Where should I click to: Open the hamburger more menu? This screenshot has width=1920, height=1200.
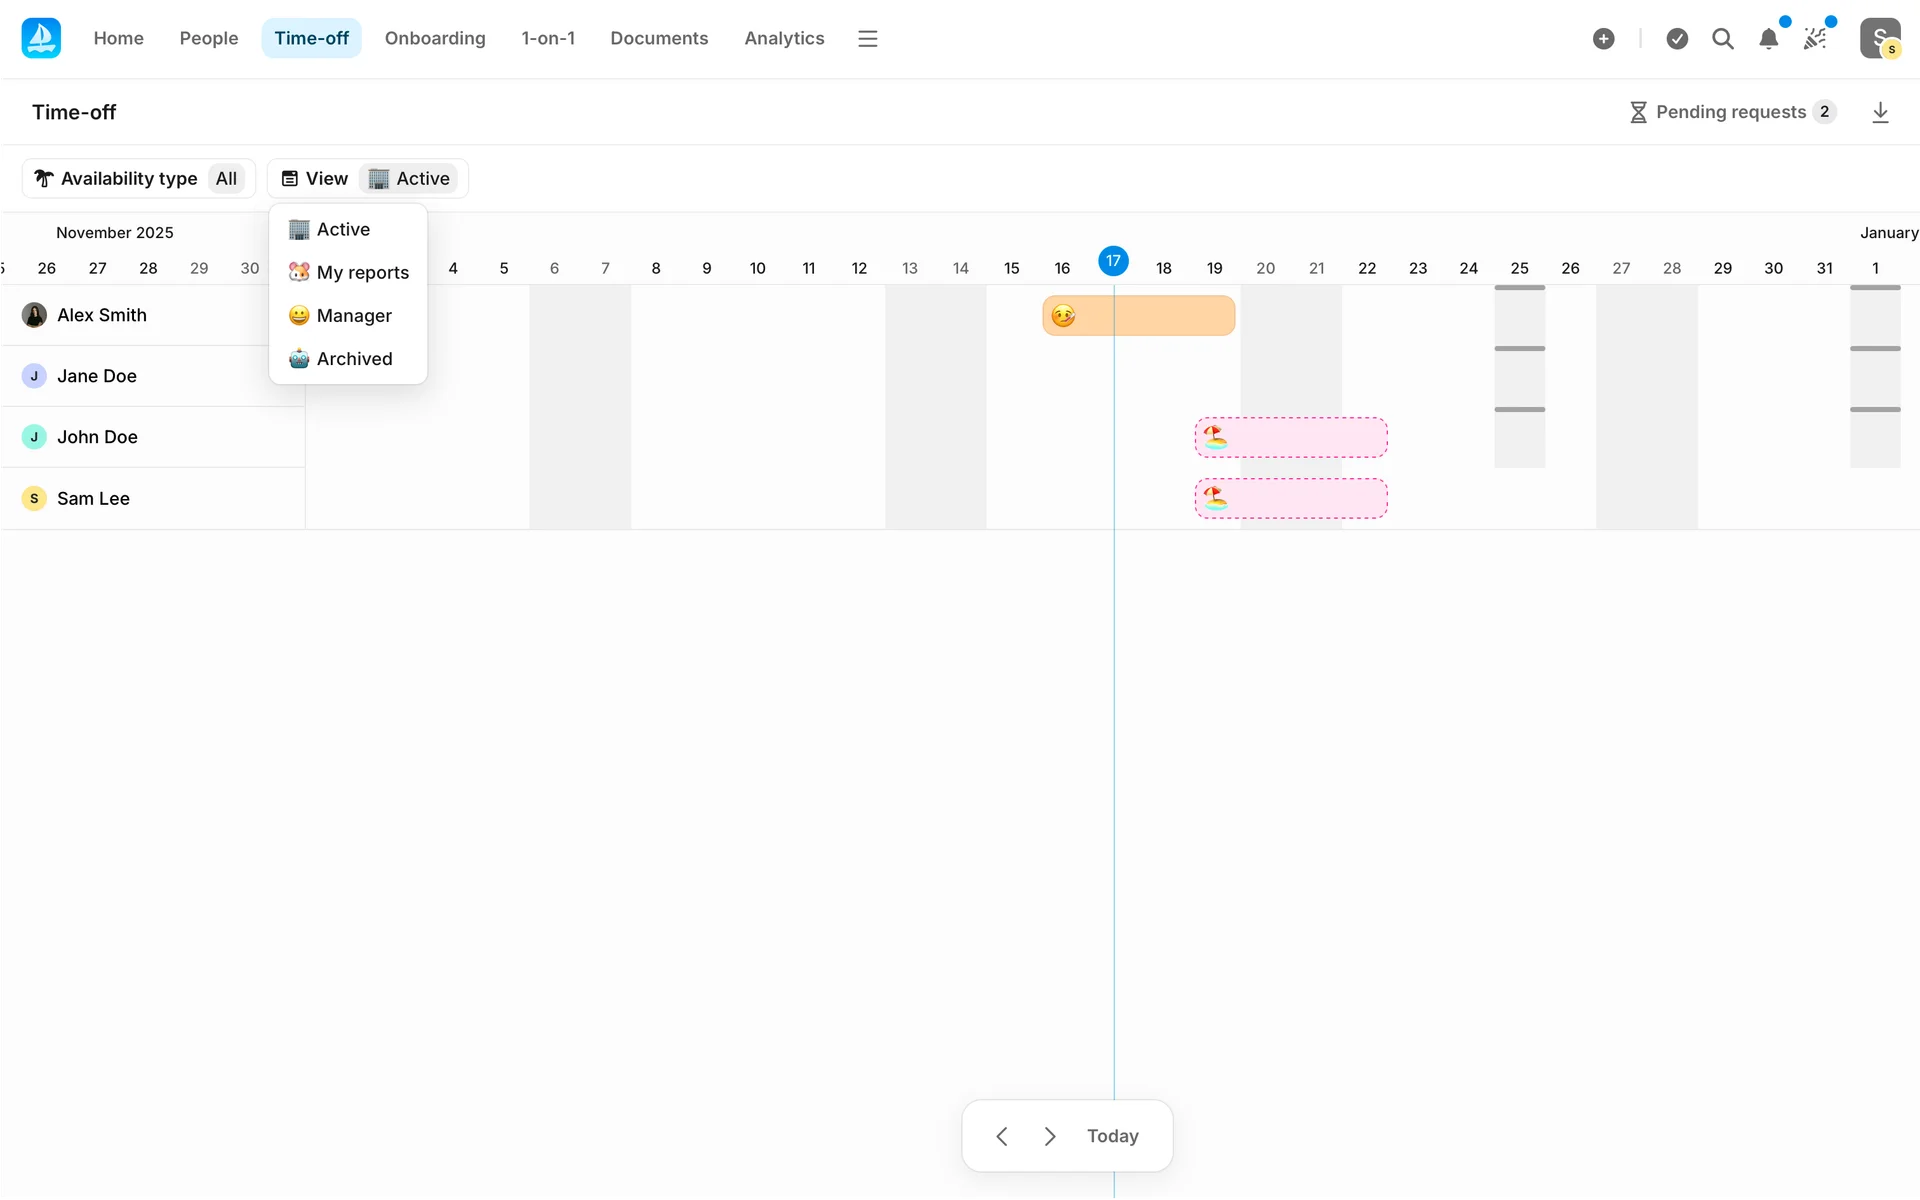point(867,39)
